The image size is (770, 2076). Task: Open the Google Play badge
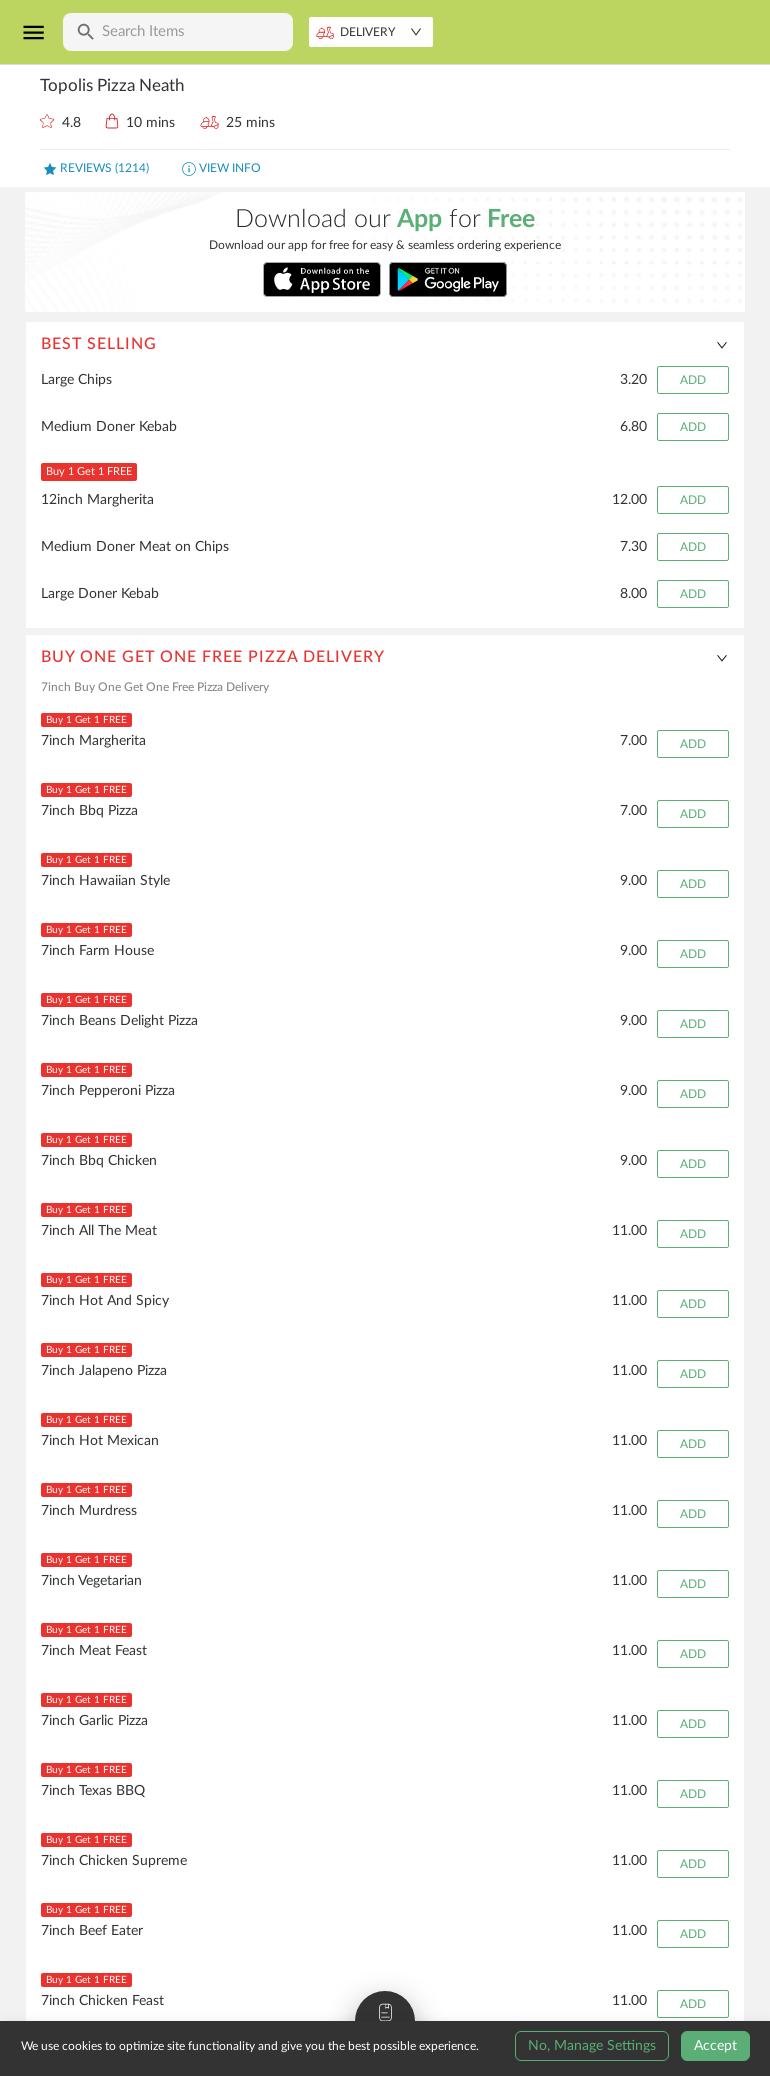(447, 280)
